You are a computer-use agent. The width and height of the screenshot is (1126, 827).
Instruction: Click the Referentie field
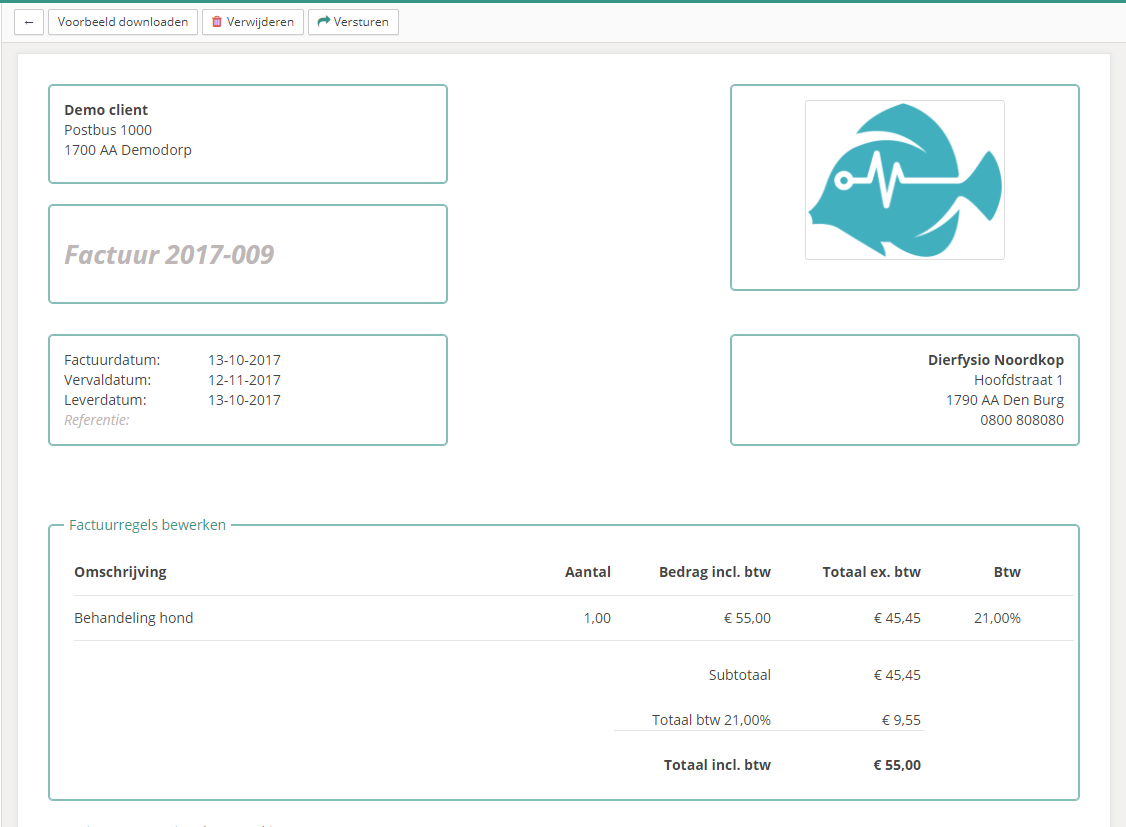point(97,420)
